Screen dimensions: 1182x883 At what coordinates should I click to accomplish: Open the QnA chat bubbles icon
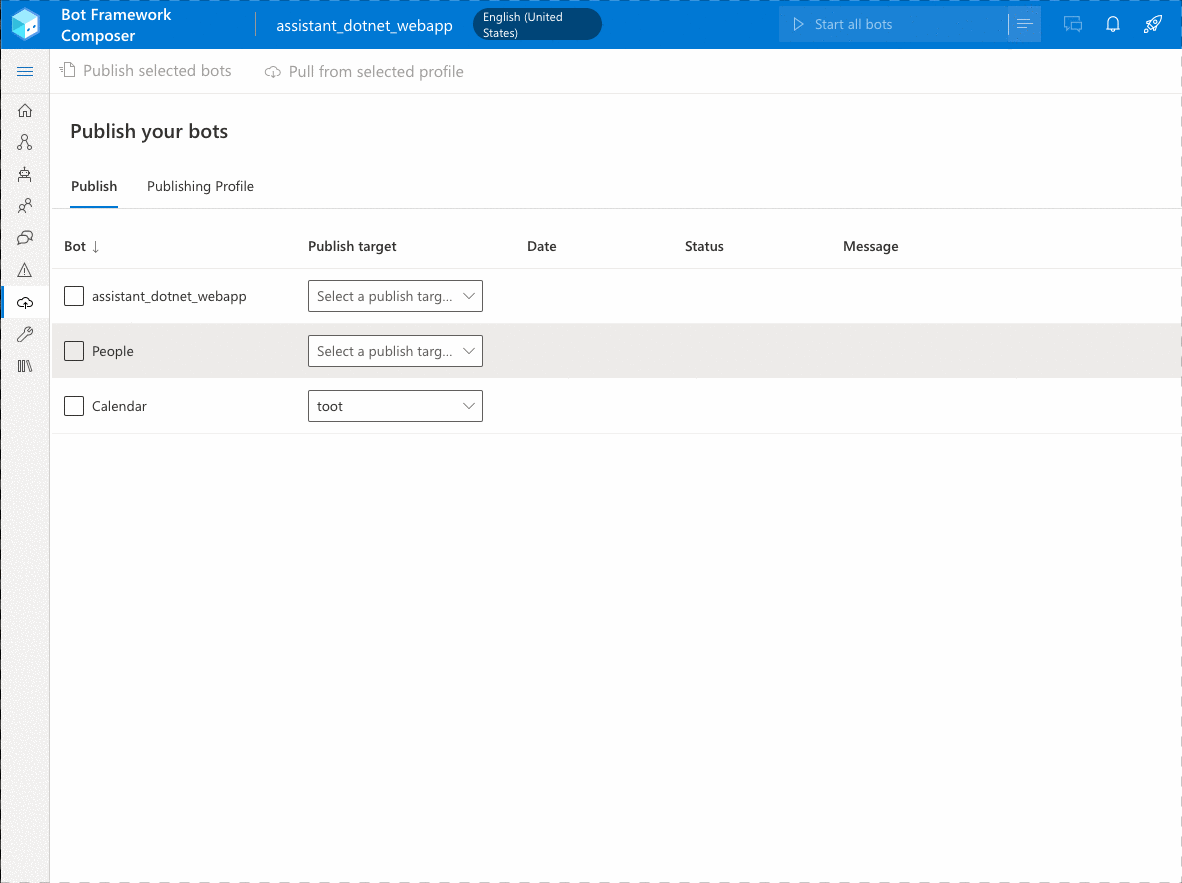point(25,238)
